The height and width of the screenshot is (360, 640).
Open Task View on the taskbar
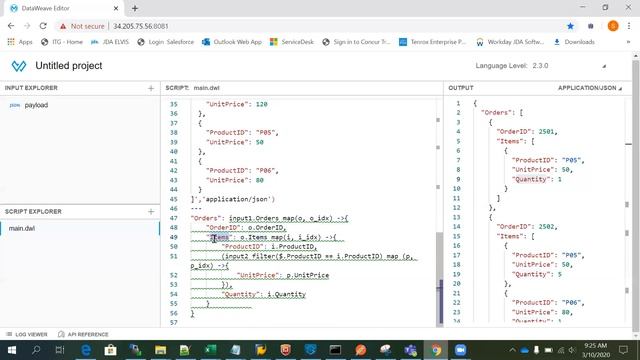point(60,350)
